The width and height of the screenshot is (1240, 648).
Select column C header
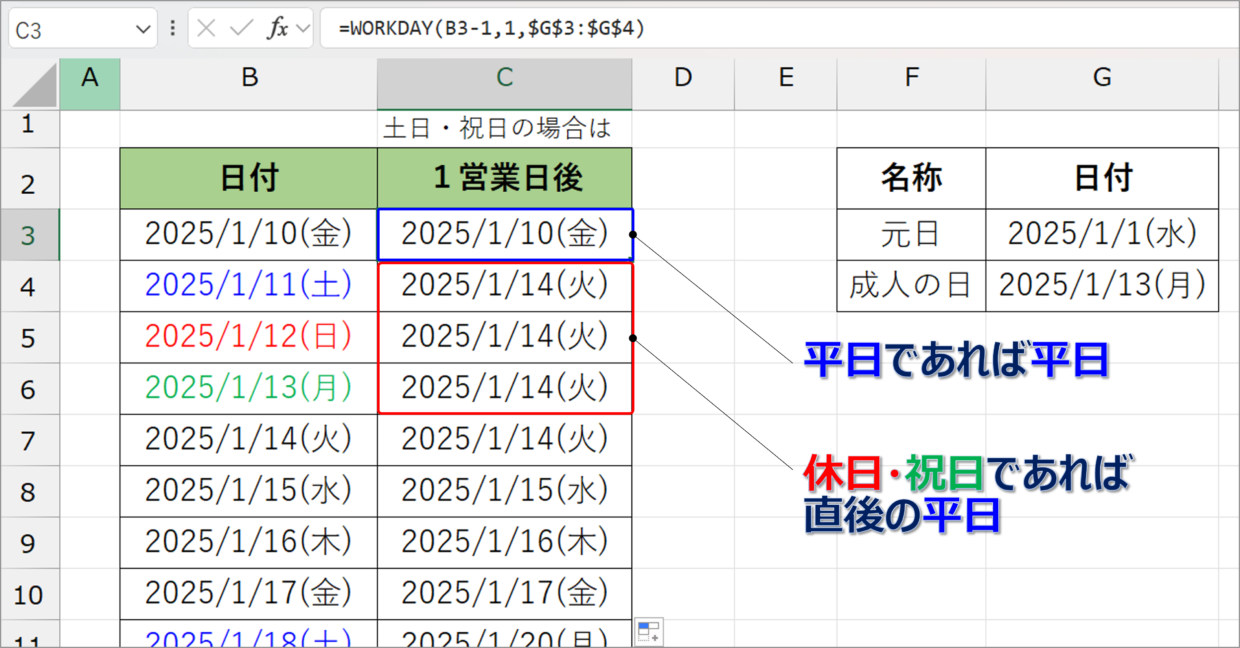(x=504, y=78)
